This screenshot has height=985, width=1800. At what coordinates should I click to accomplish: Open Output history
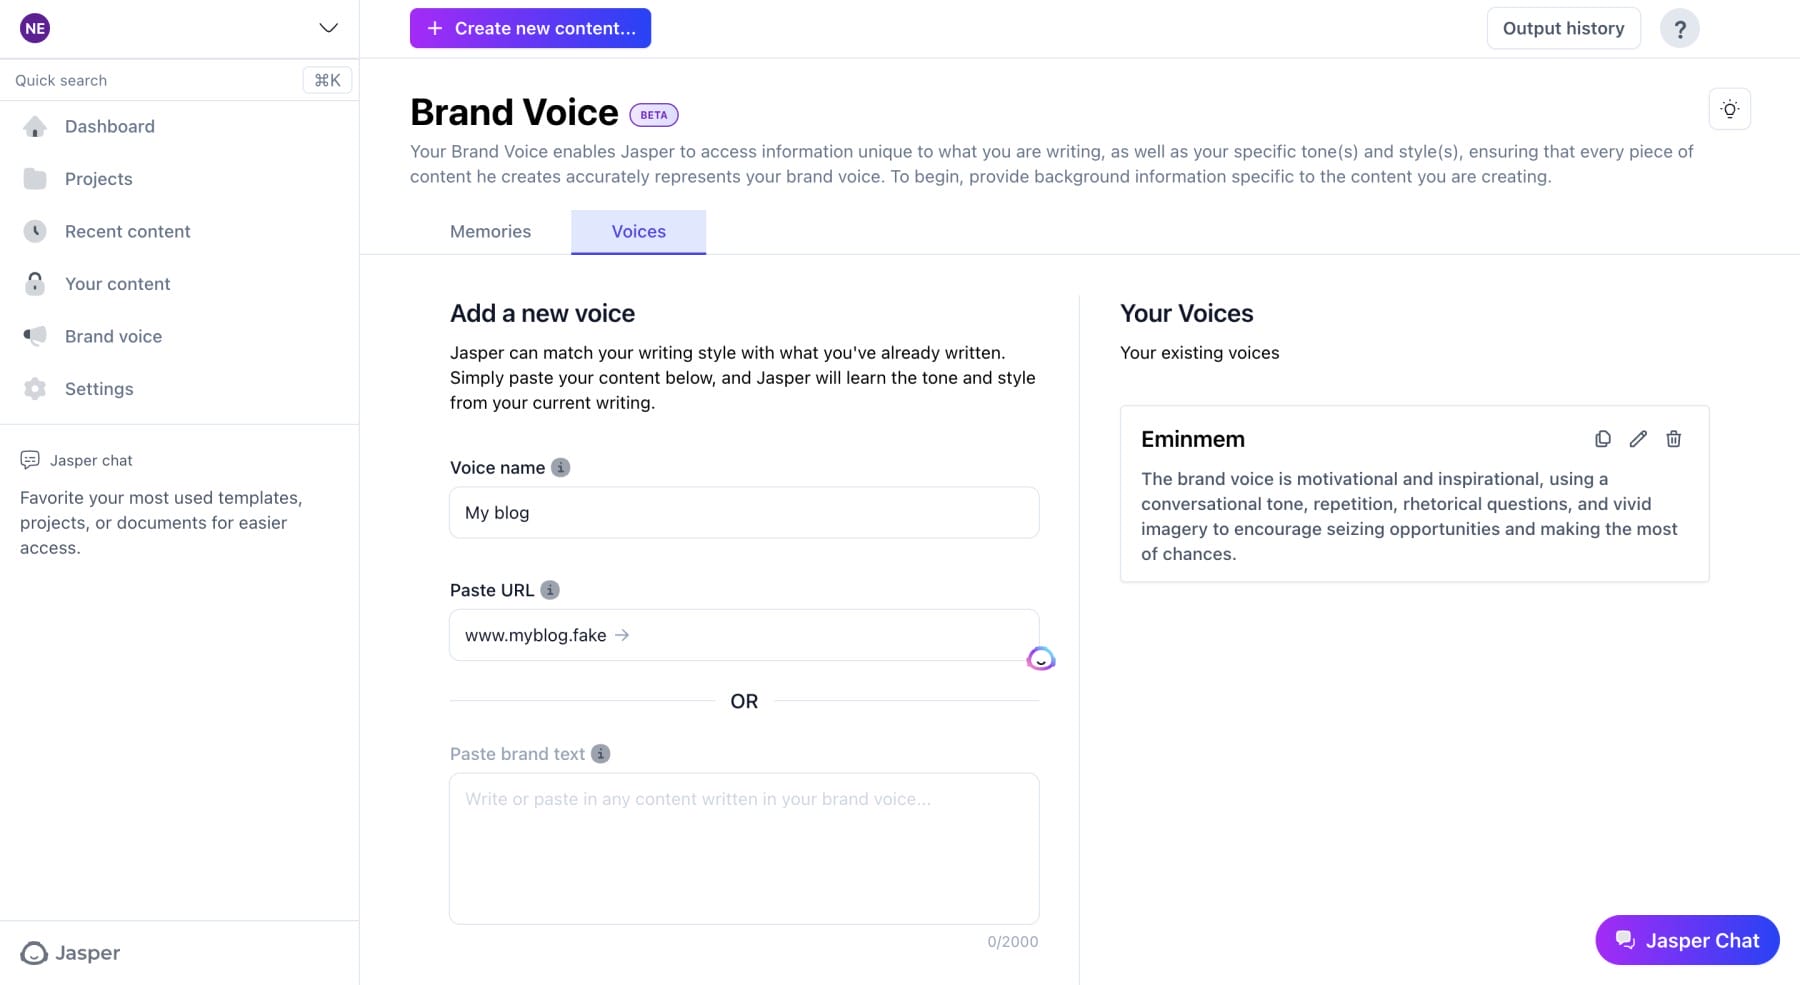[x=1563, y=28]
